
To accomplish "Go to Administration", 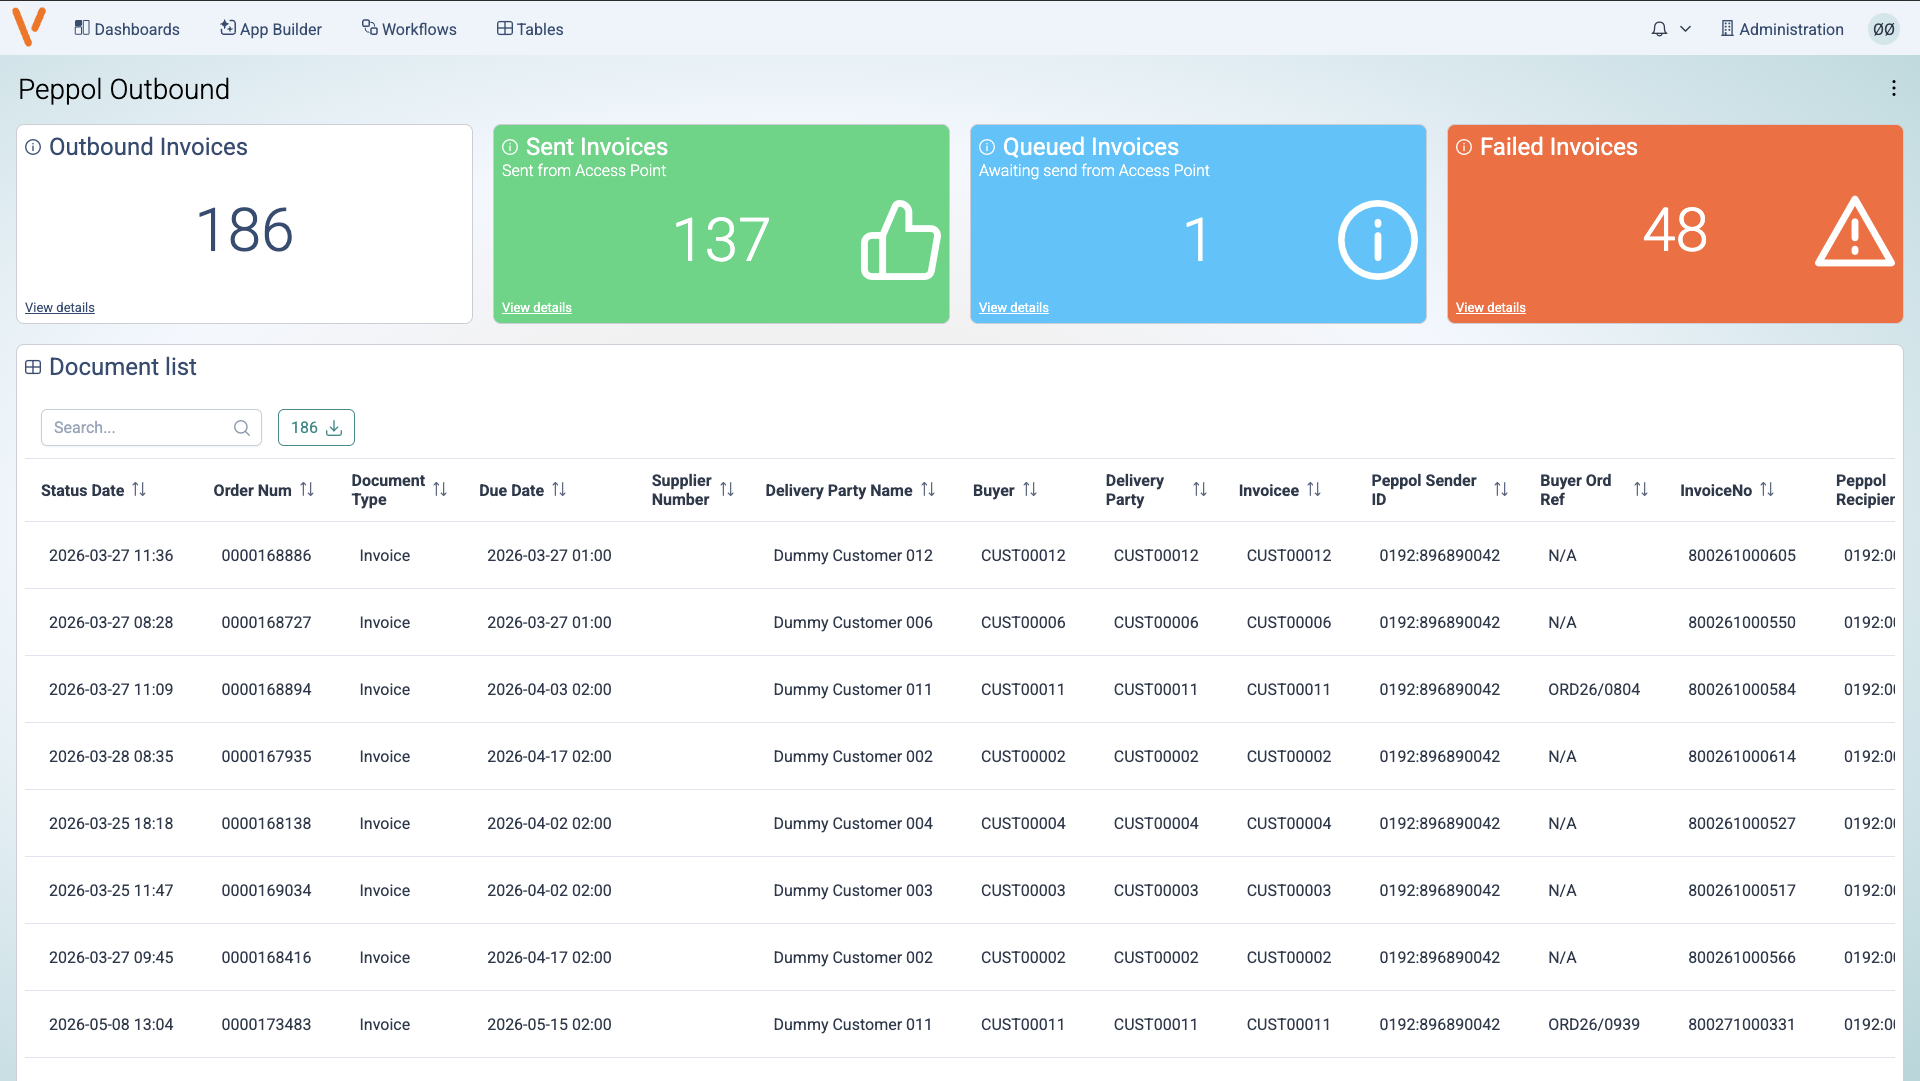I will pos(1782,29).
